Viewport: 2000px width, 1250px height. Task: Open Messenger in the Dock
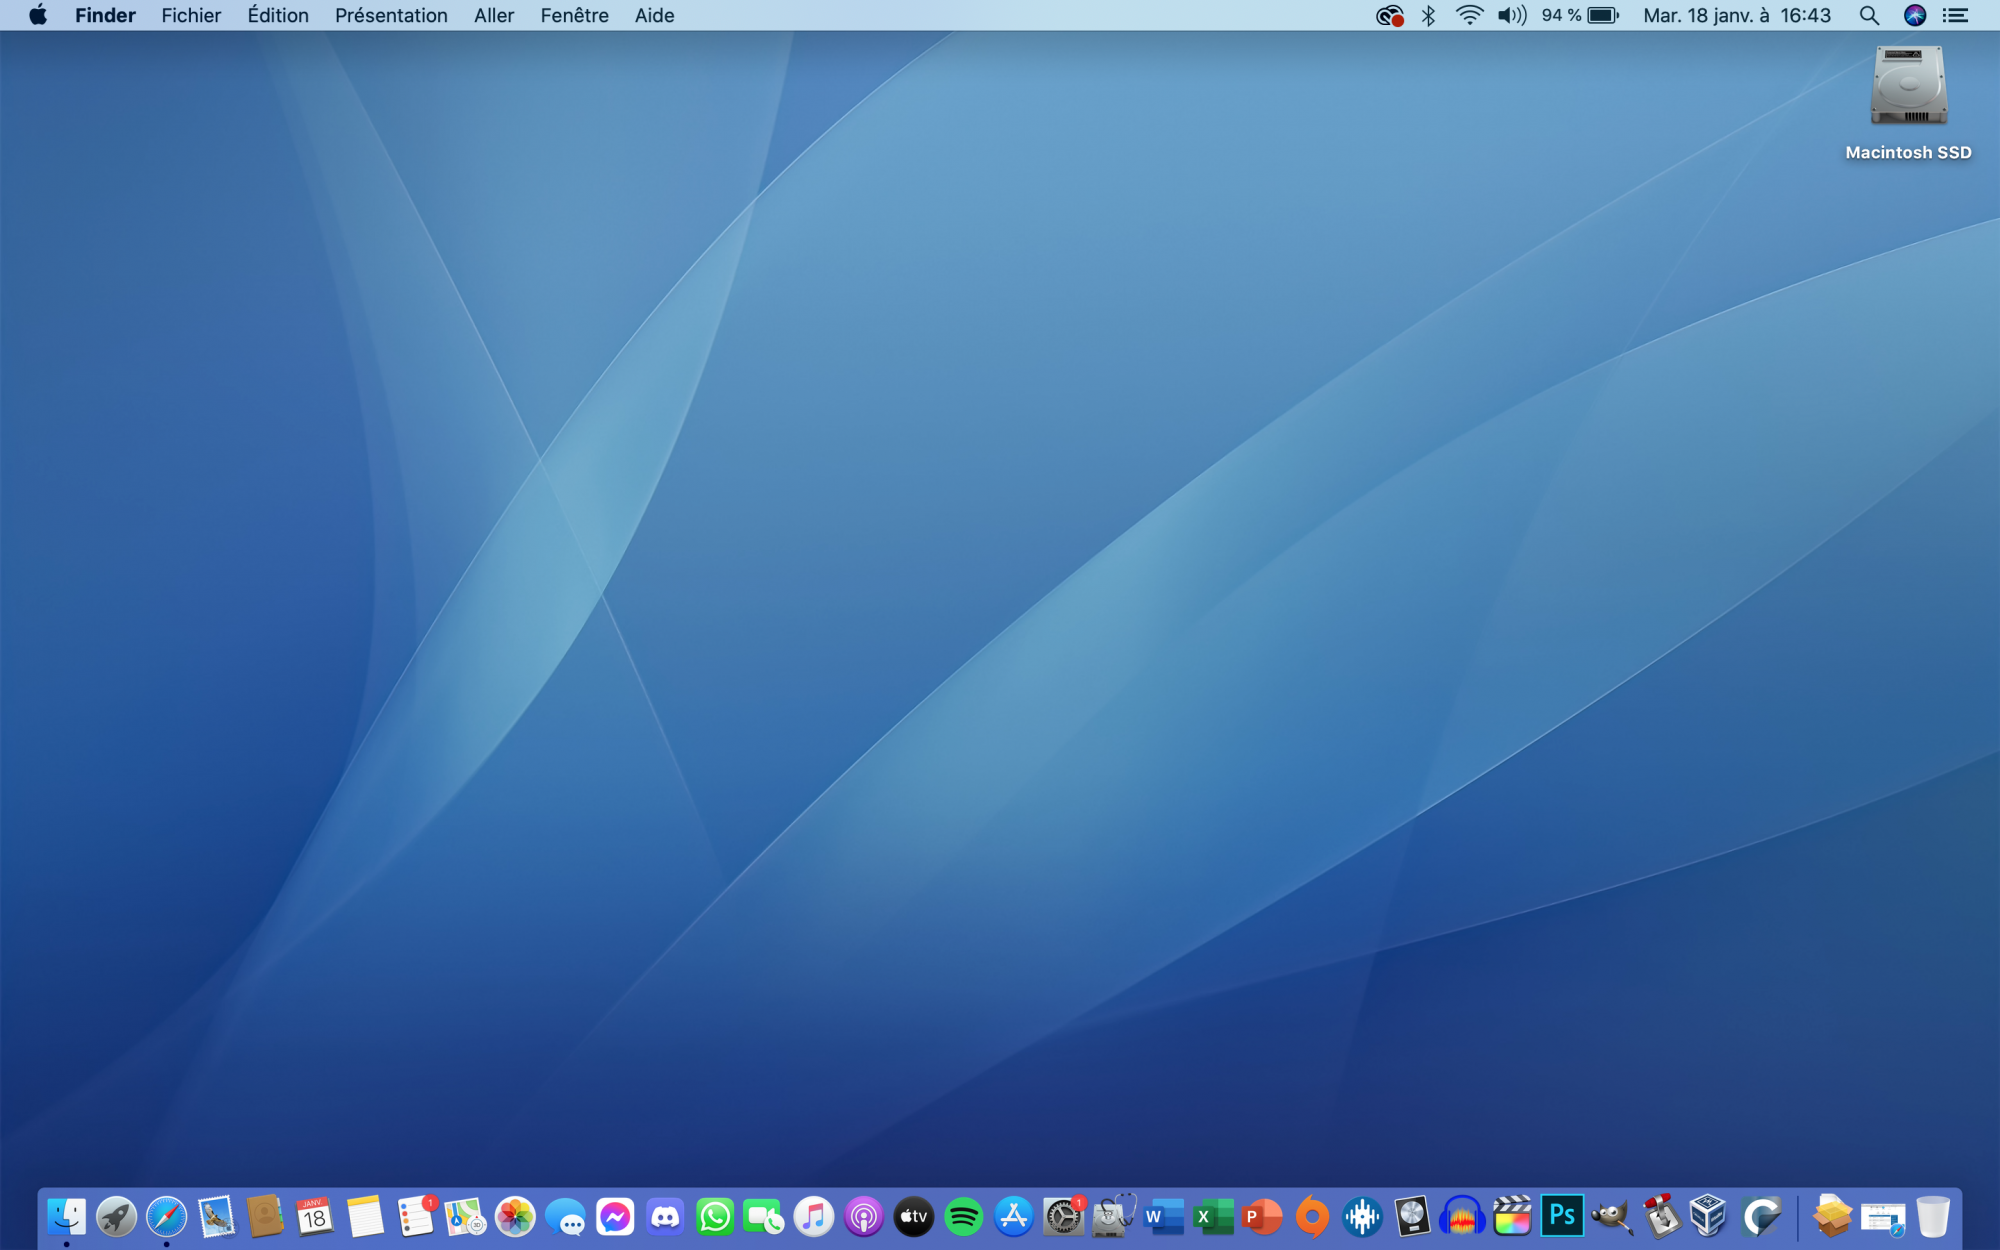(615, 1217)
